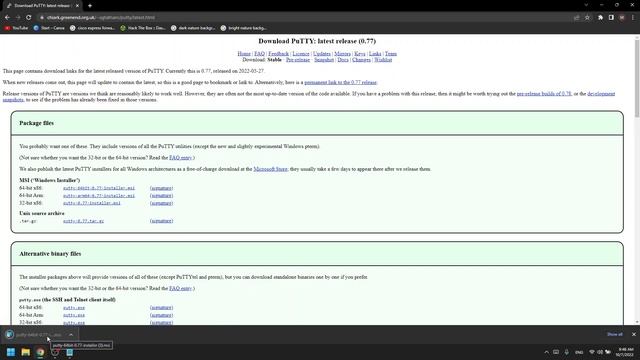Click the browser forward arrow
Viewport: 640px width, 360px height.
pos(18,18)
